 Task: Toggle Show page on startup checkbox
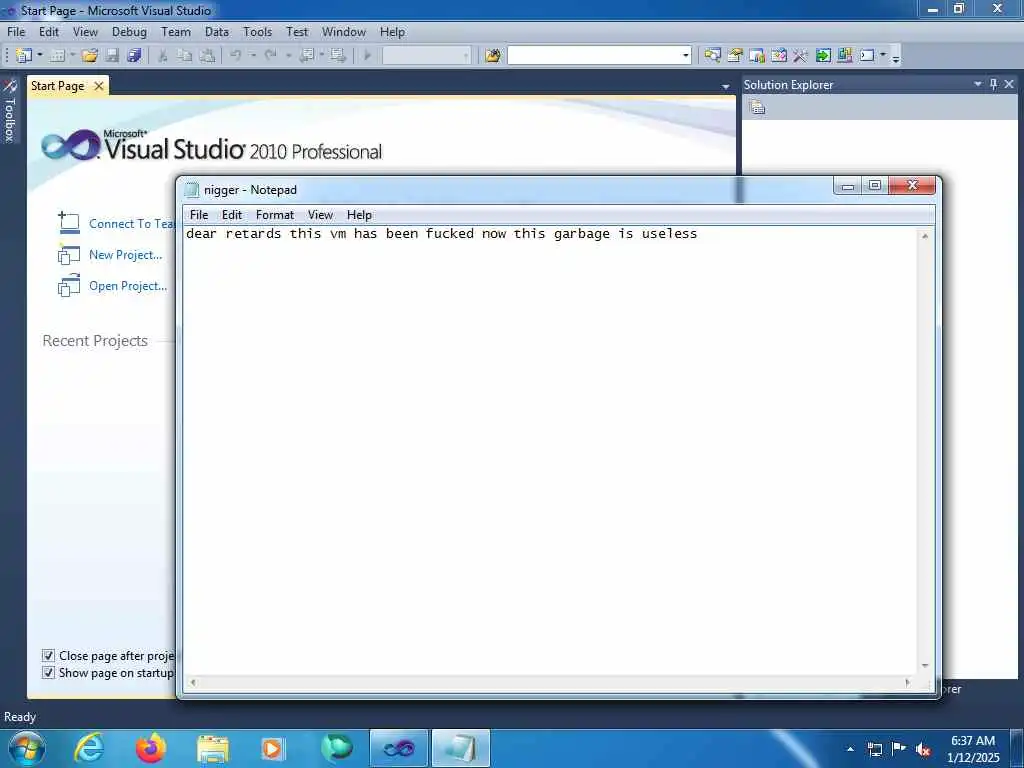tap(48, 673)
